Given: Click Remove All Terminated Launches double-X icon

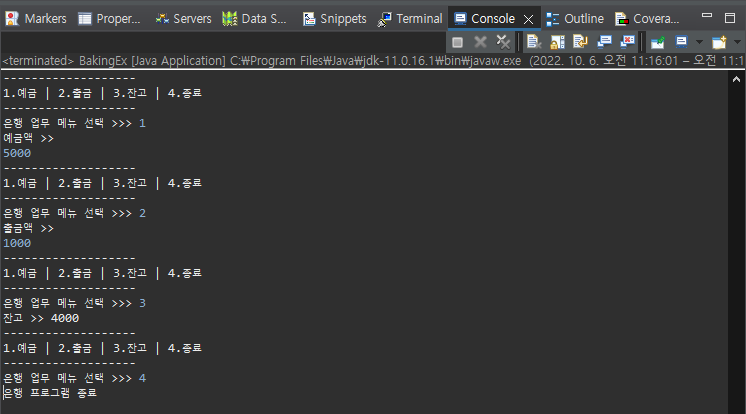Looking at the screenshot, I should pyautogui.click(x=503, y=42).
